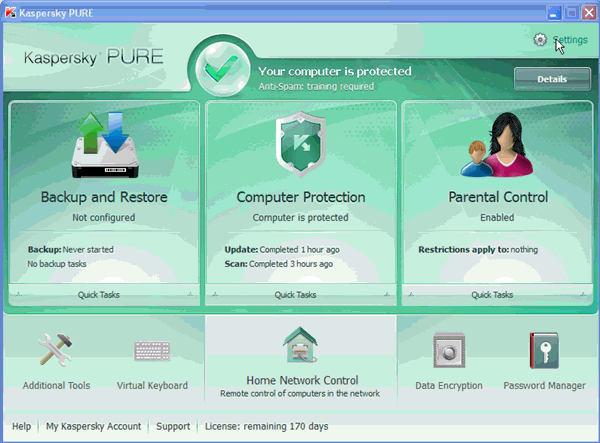The image size is (600, 443).
Task: Click 'Your computer is protected' status text
Action: click(335, 72)
